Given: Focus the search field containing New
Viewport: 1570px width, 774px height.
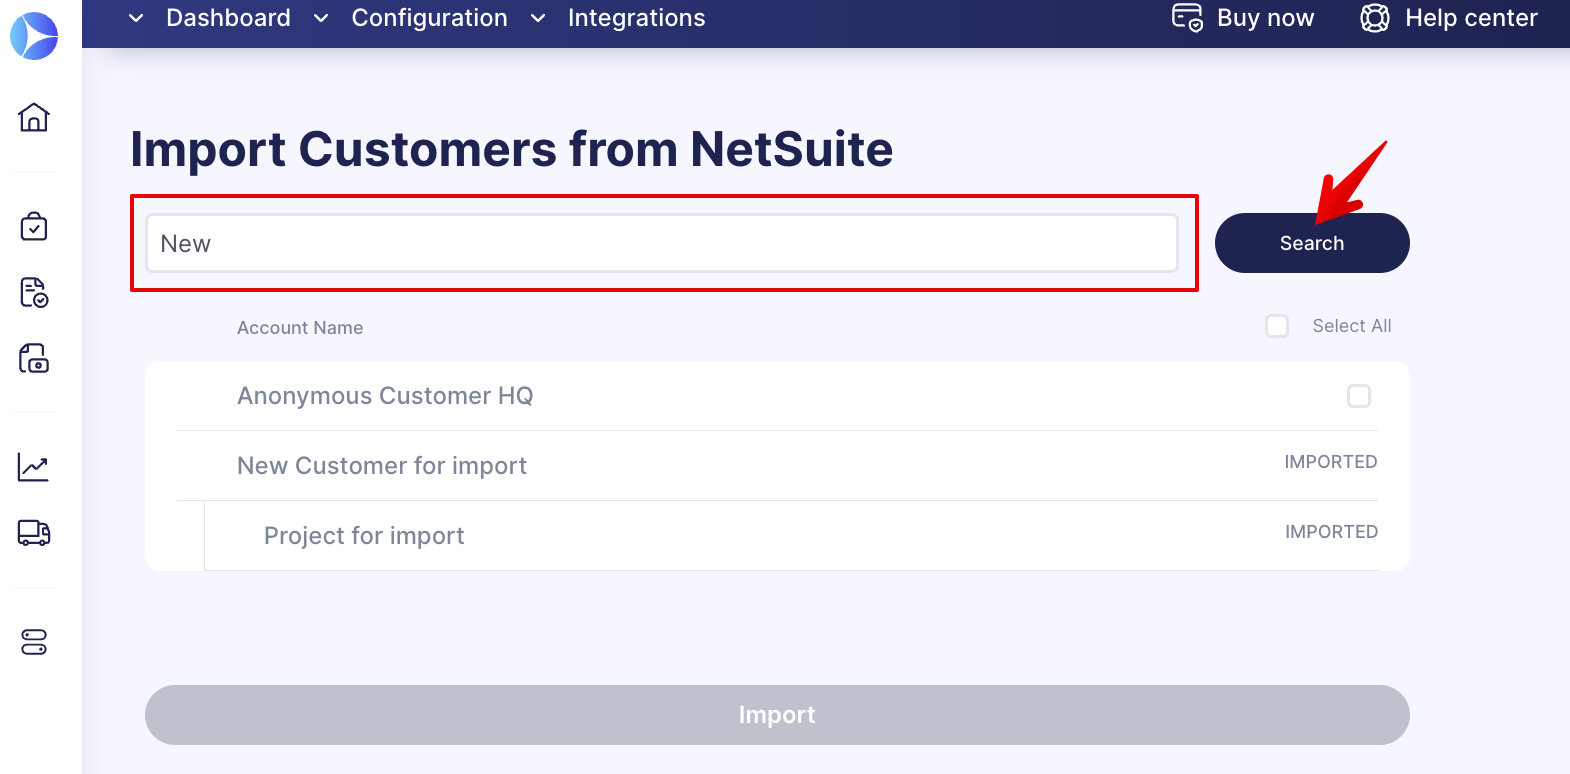Looking at the screenshot, I should pyautogui.click(x=662, y=243).
